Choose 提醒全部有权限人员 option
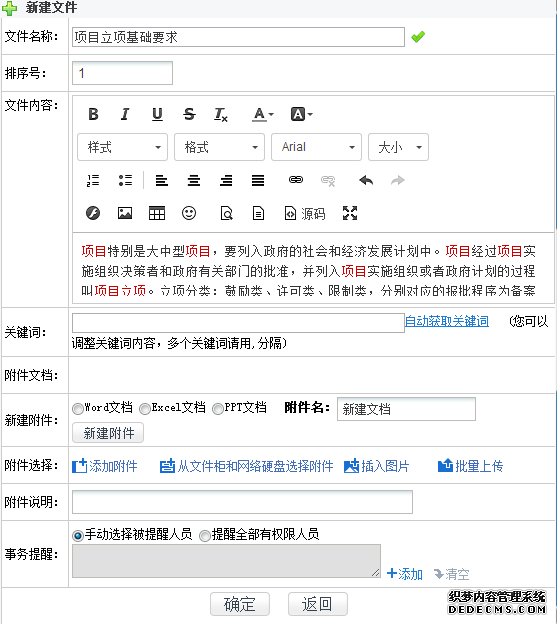Viewport: 557px width, 624px height. (205, 536)
